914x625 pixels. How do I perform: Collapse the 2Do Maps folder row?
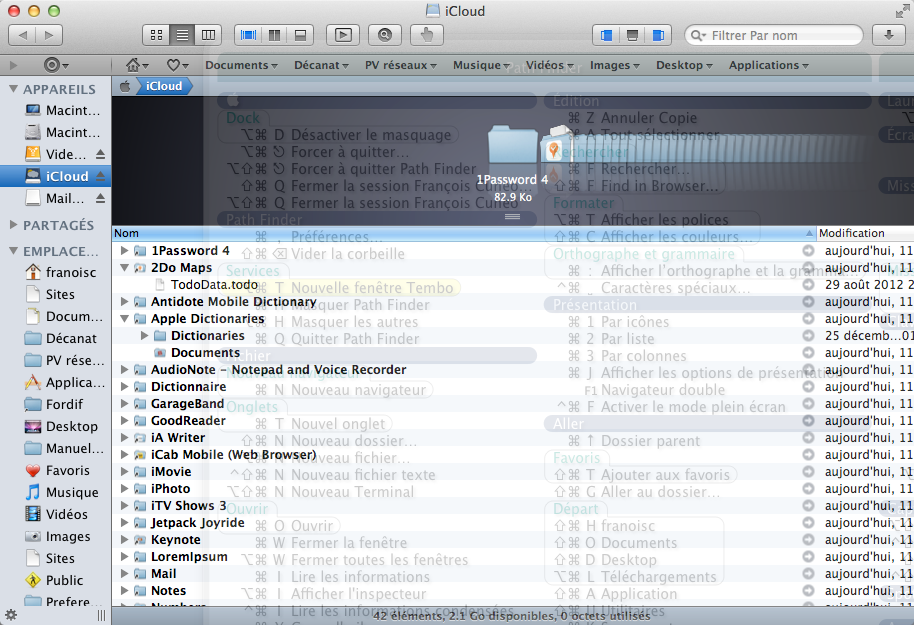tap(124, 268)
